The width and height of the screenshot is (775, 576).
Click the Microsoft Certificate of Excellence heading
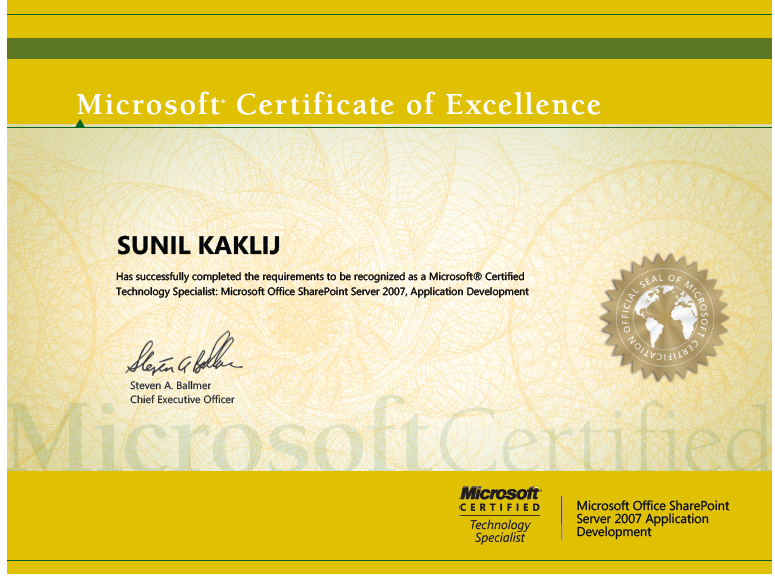point(339,104)
